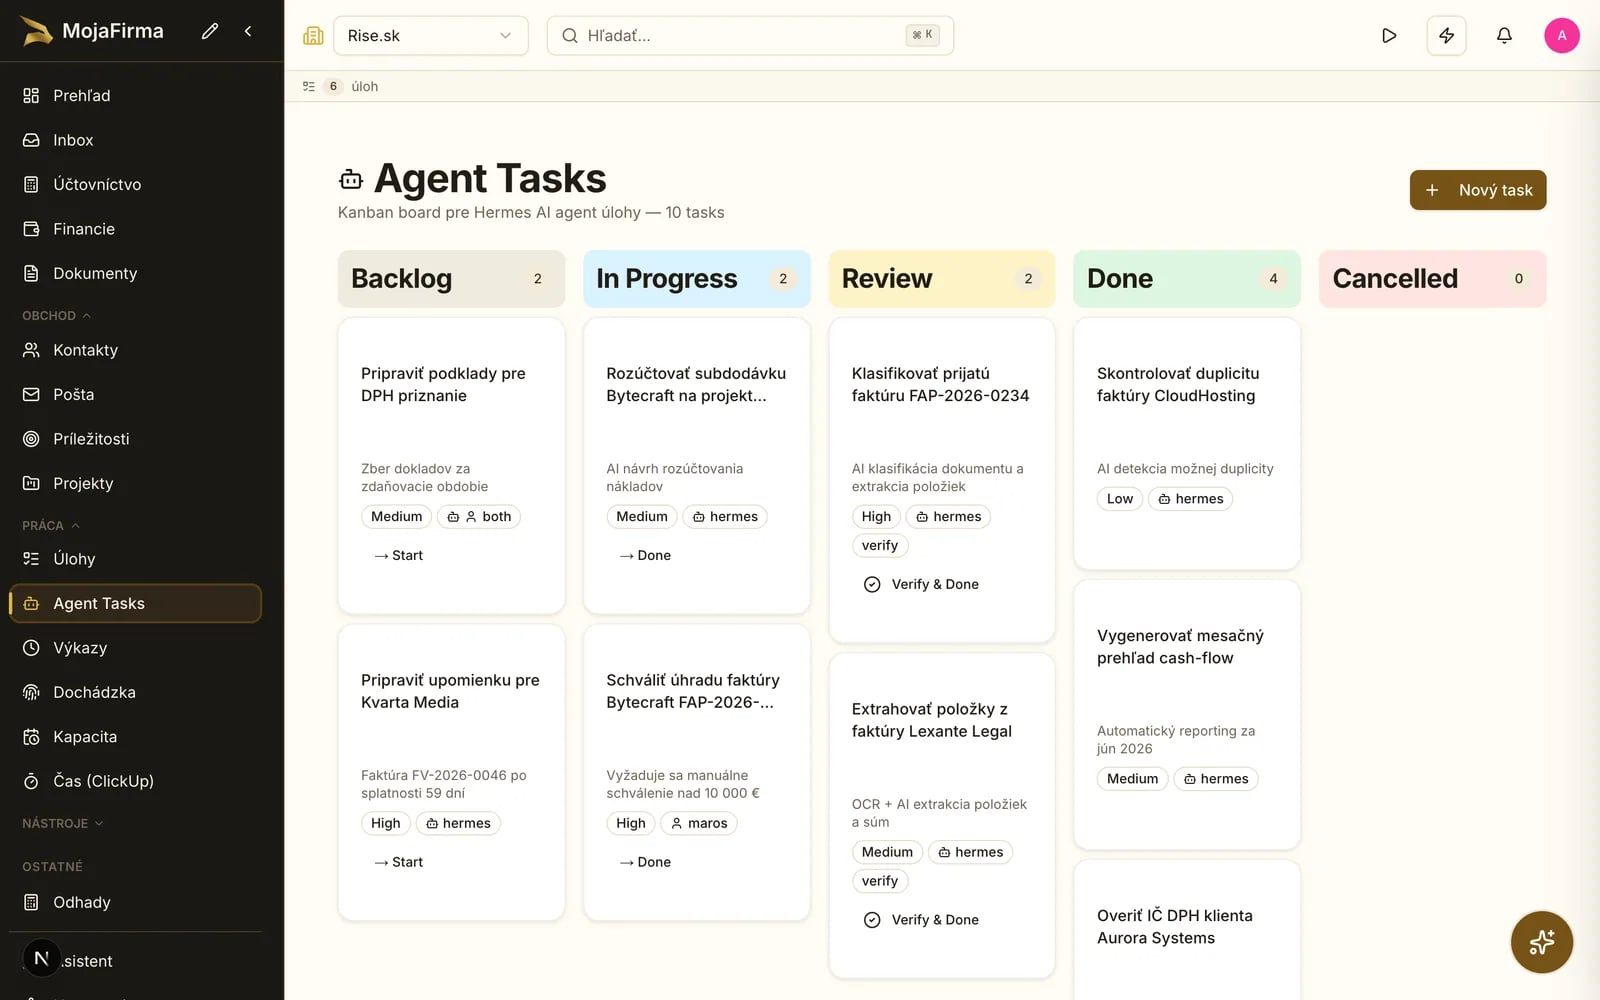Collapse the sidebar with the left chevron
The image size is (1600, 1000).
(248, 31)
